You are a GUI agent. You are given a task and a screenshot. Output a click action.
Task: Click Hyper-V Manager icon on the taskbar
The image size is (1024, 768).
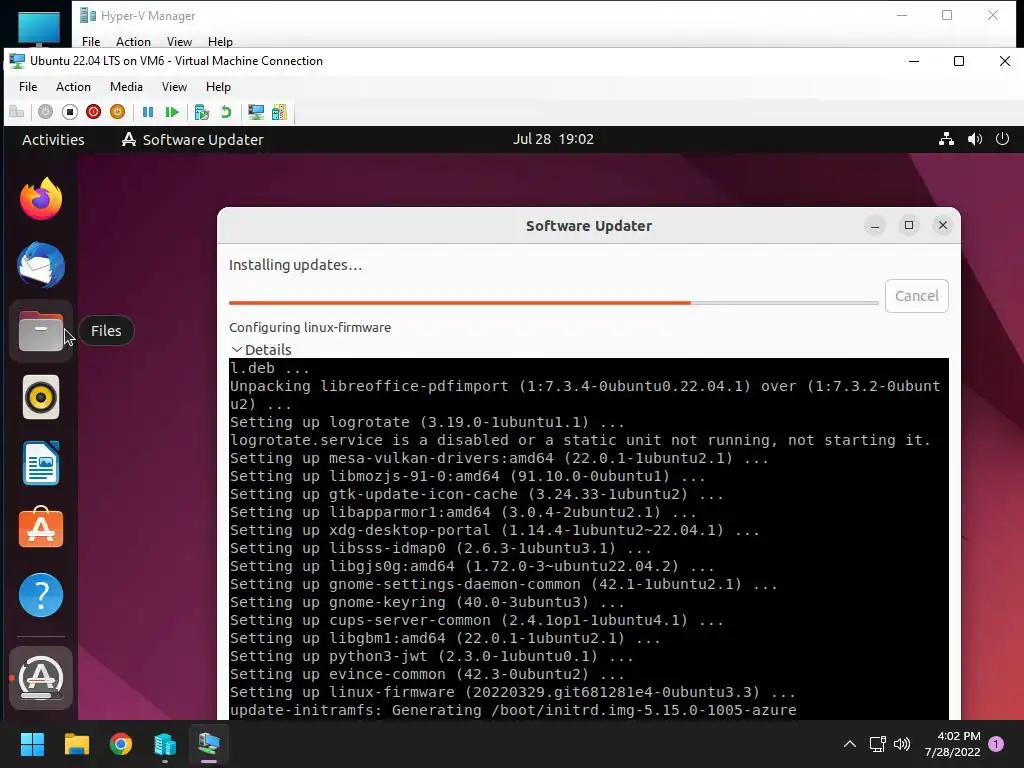[165, 744]
